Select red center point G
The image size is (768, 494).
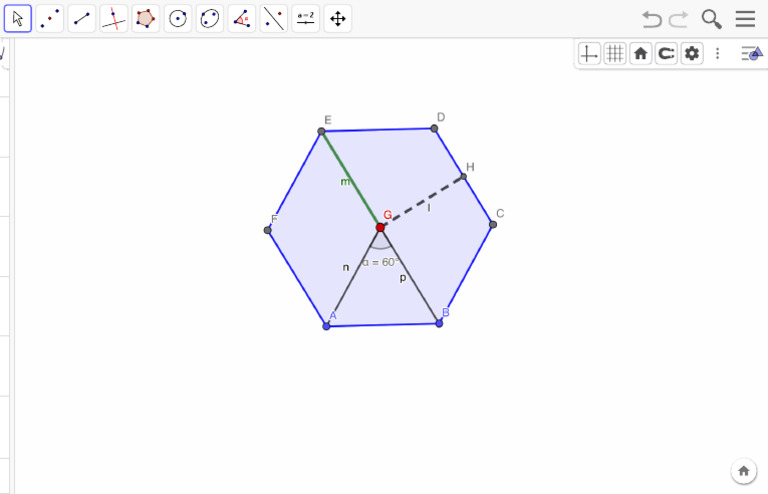pyautogui.click(x=380, y=227)
